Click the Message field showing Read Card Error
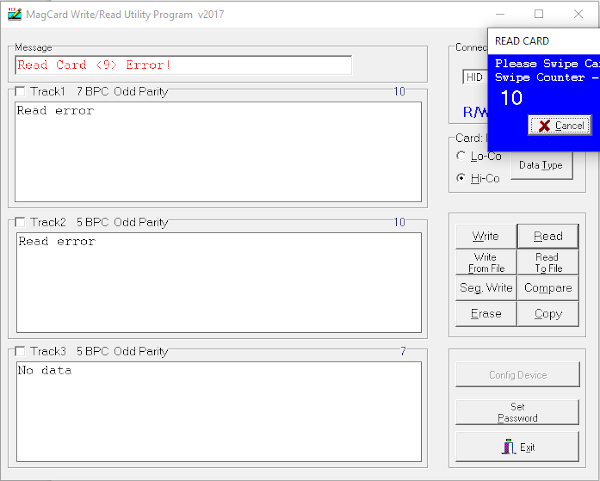 (x=183, y=65)
